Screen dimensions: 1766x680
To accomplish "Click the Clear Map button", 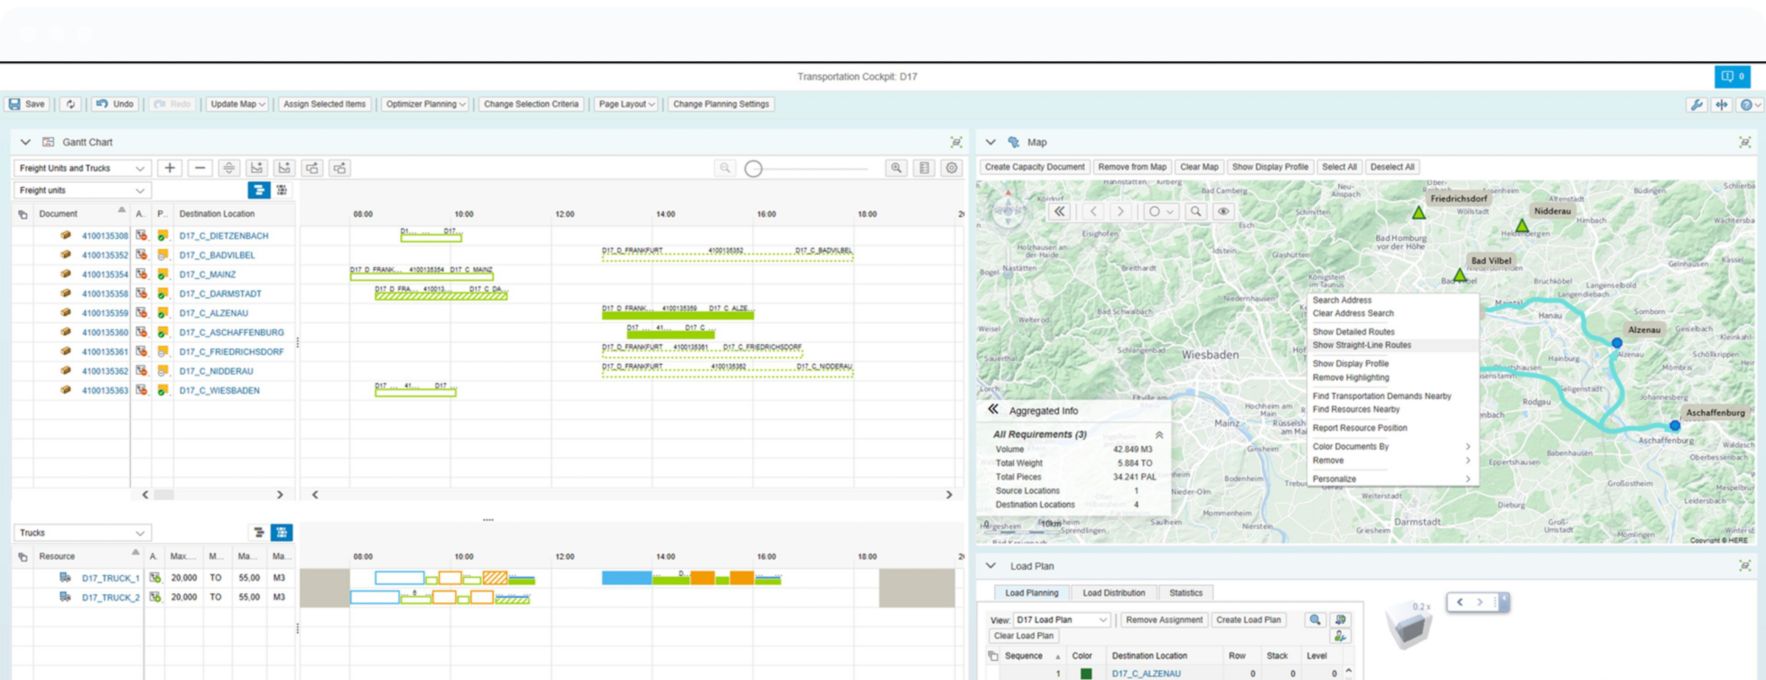I will (1198, 167).
